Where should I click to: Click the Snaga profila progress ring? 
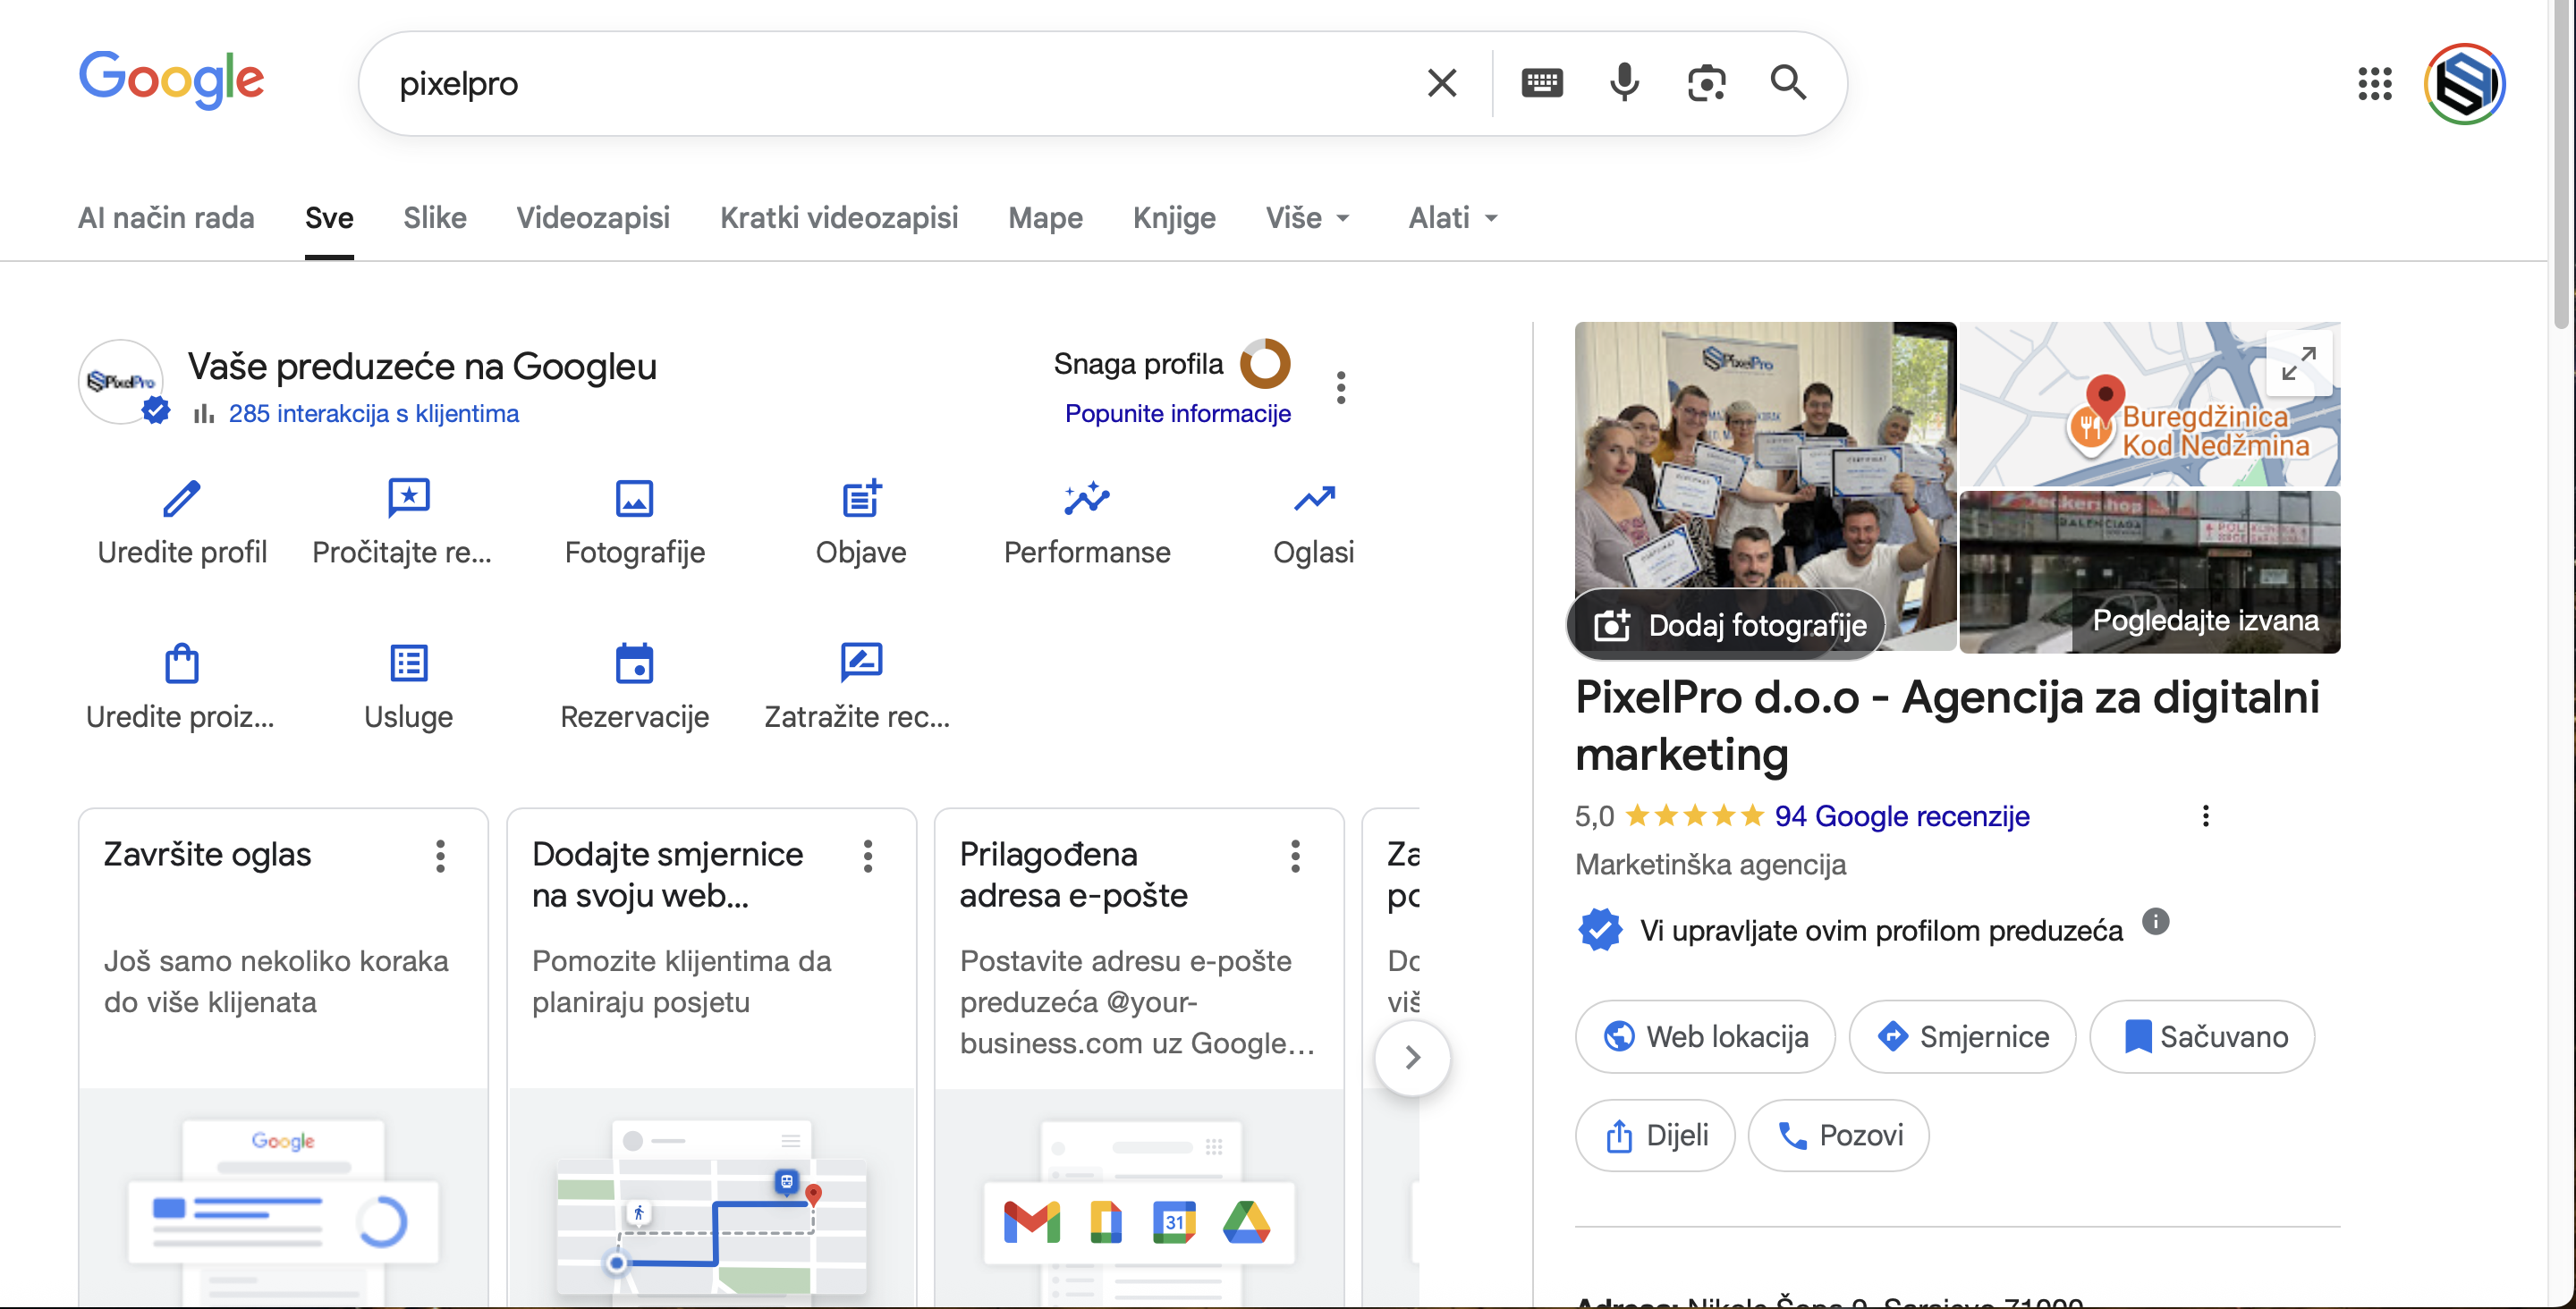[x=1265, y=363]
